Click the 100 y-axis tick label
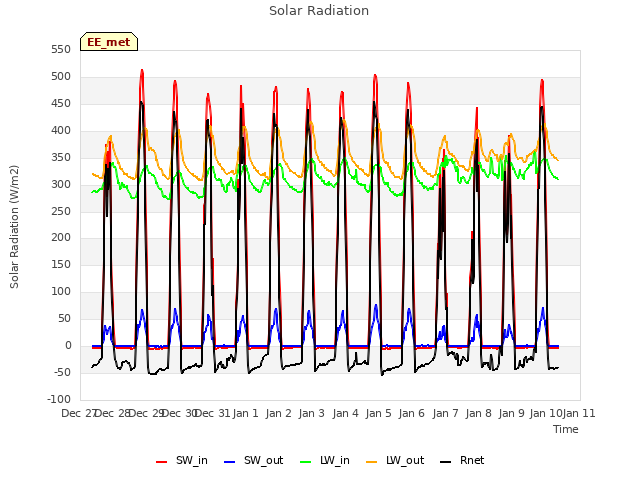This screenshot has height=480, width=640. click(61, 291)
